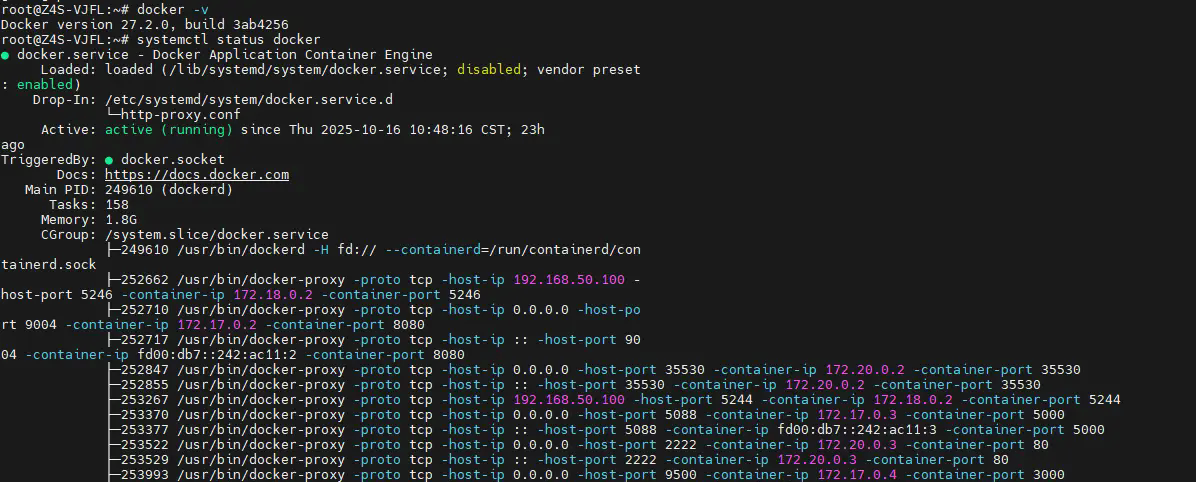Viewport: 1196px width, 482px height.
Task: Click process ID 253522
Action: coord(145,445)
